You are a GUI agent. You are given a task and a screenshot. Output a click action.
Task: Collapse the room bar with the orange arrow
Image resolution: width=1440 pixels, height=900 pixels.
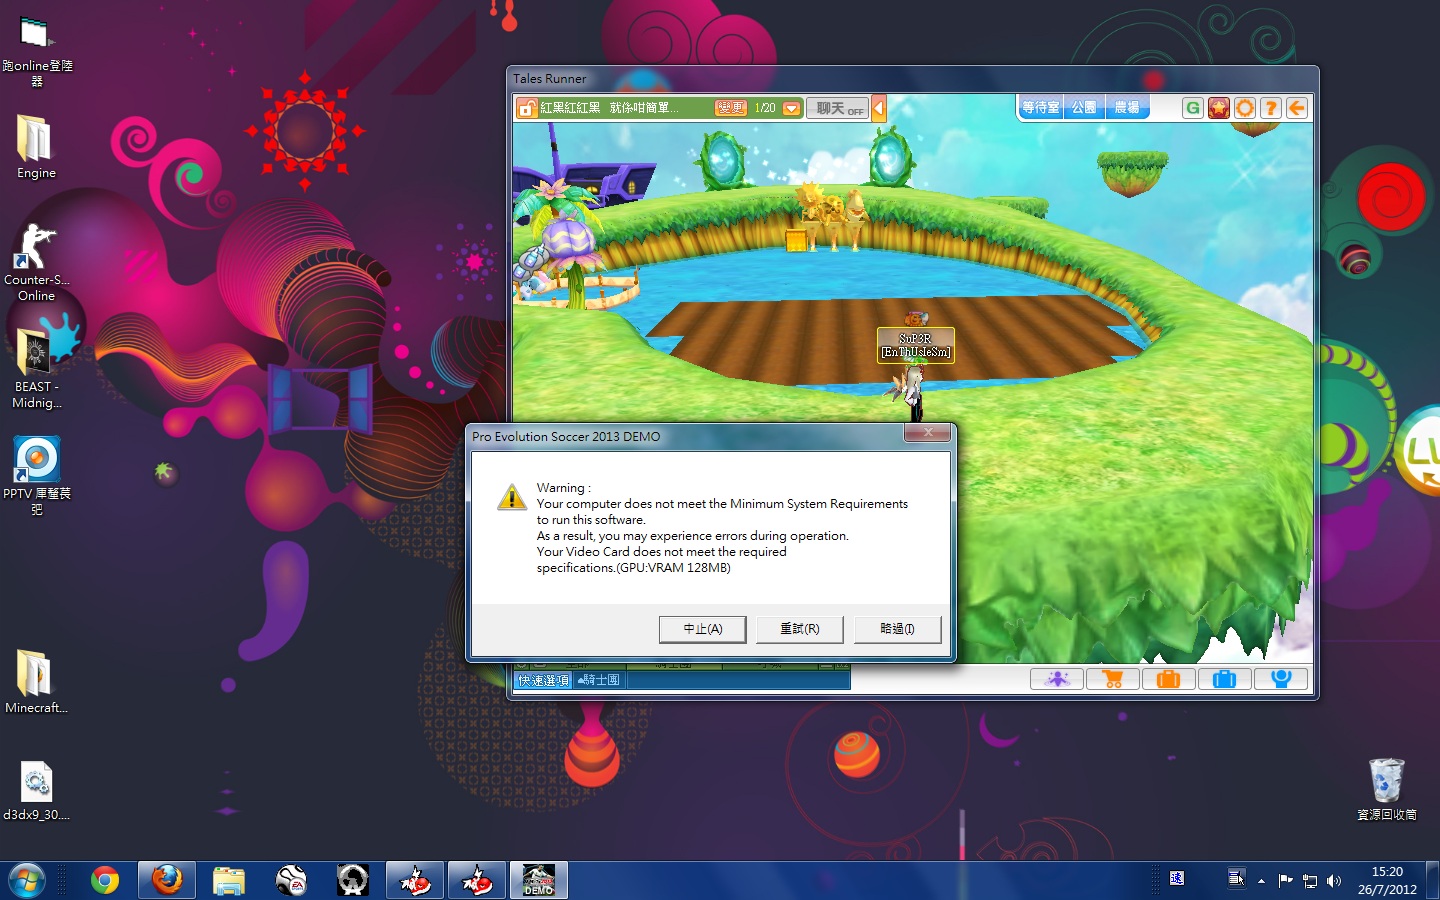878,108
